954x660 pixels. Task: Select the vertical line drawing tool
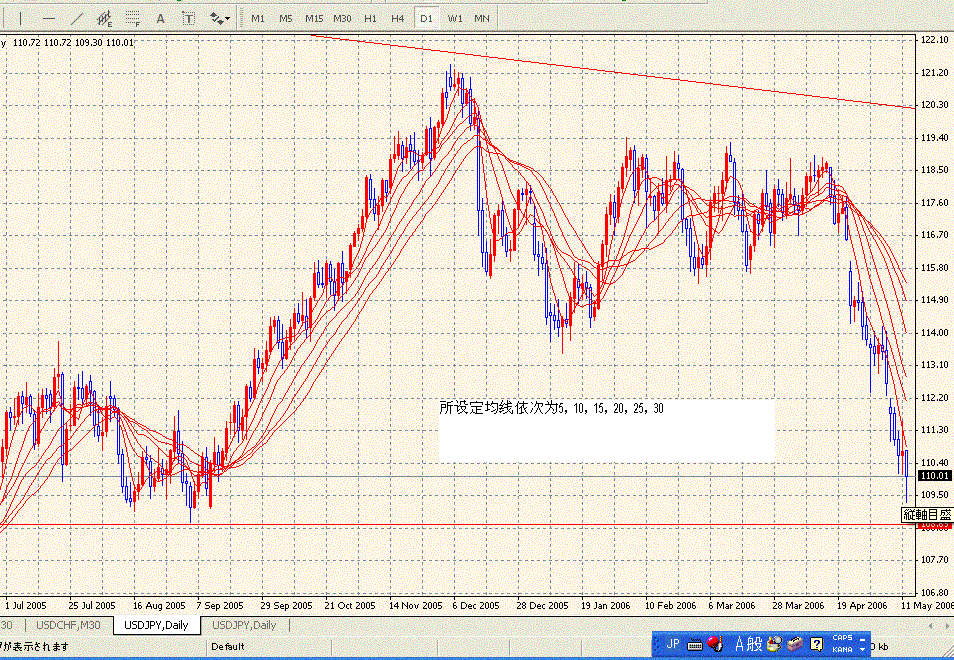(21, 18)
